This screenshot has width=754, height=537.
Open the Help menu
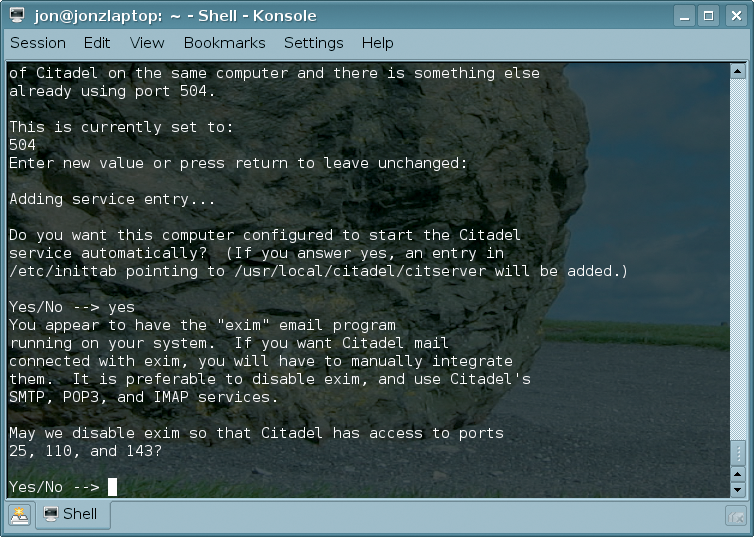tap(377, 43)
